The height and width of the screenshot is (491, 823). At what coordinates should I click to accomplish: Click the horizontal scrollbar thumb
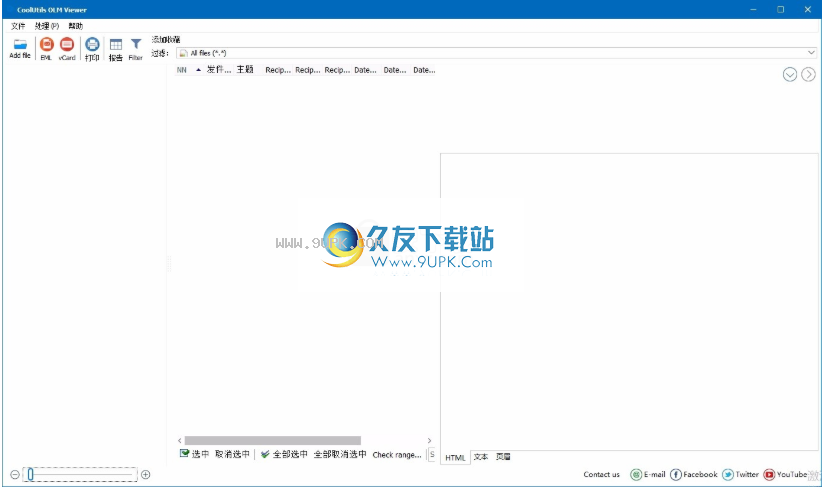[272, 441]
